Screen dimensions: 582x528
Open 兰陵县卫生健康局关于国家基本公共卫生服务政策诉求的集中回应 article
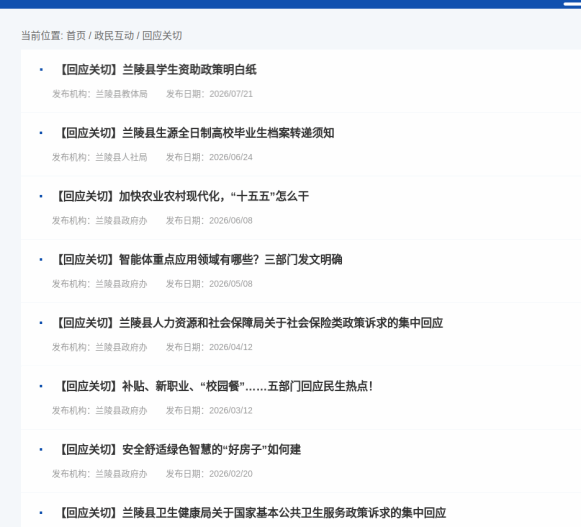[x=252, y=513]
